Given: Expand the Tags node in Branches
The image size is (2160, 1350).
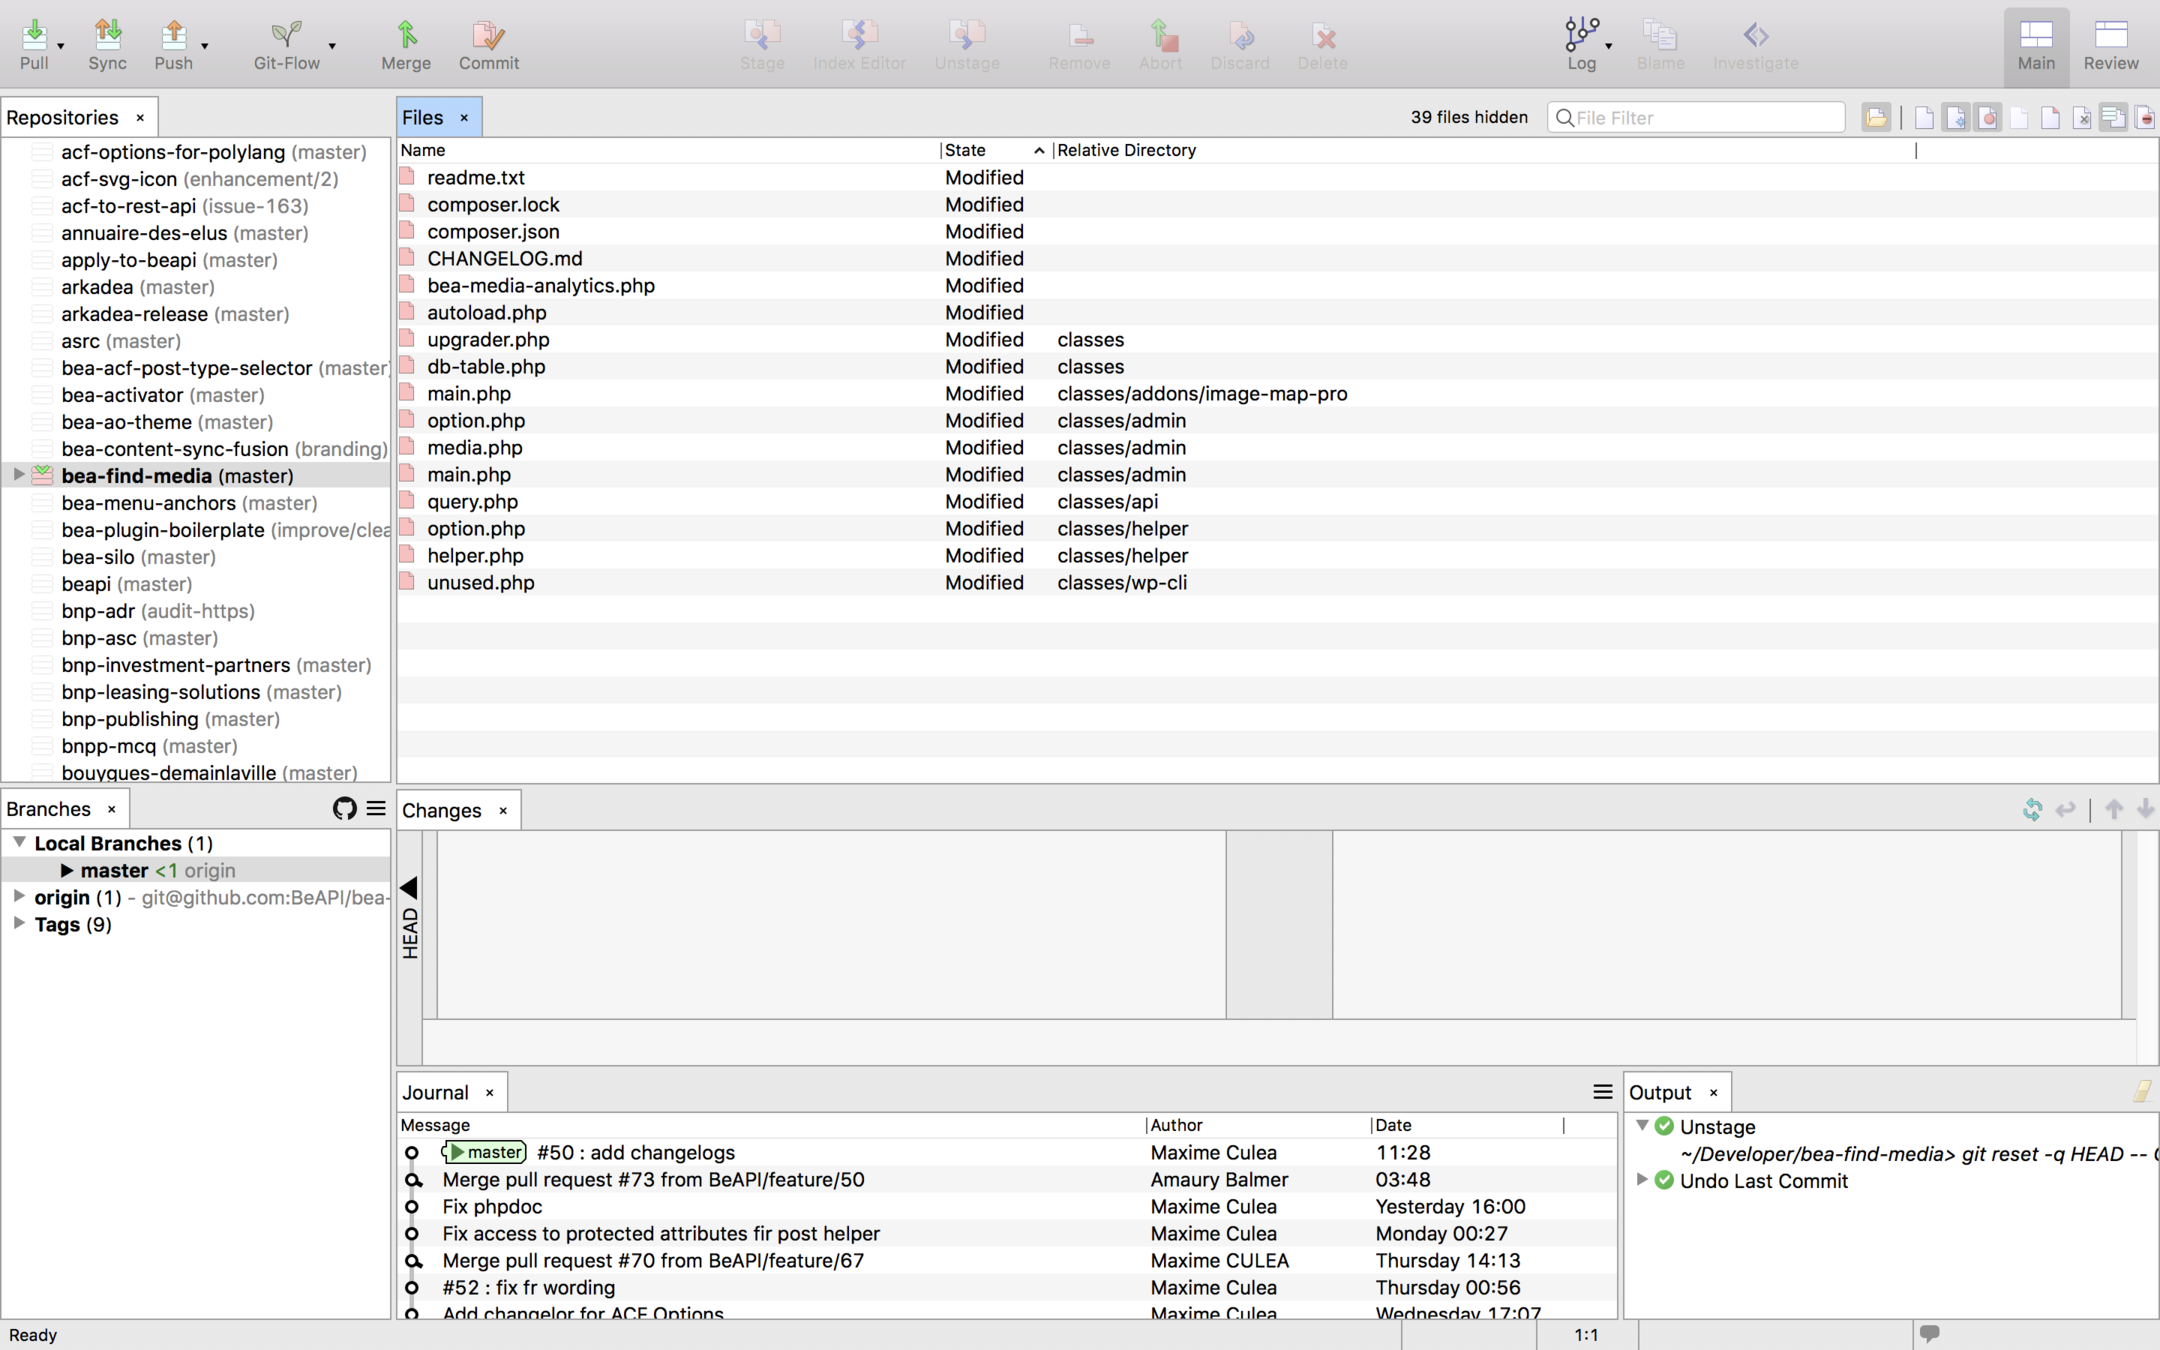Looking at the screenshot, I should click(x=19, y=924).
